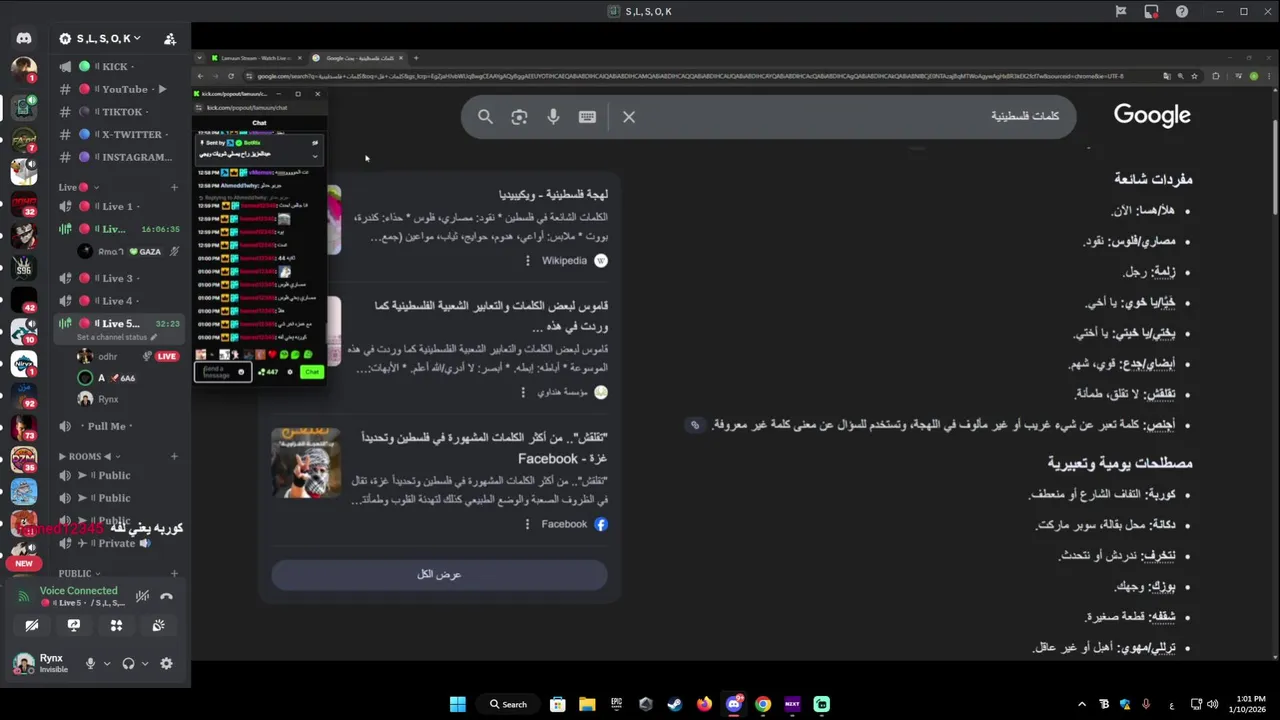
Task: Join the Live 1 voice channel
Action: 115,206
